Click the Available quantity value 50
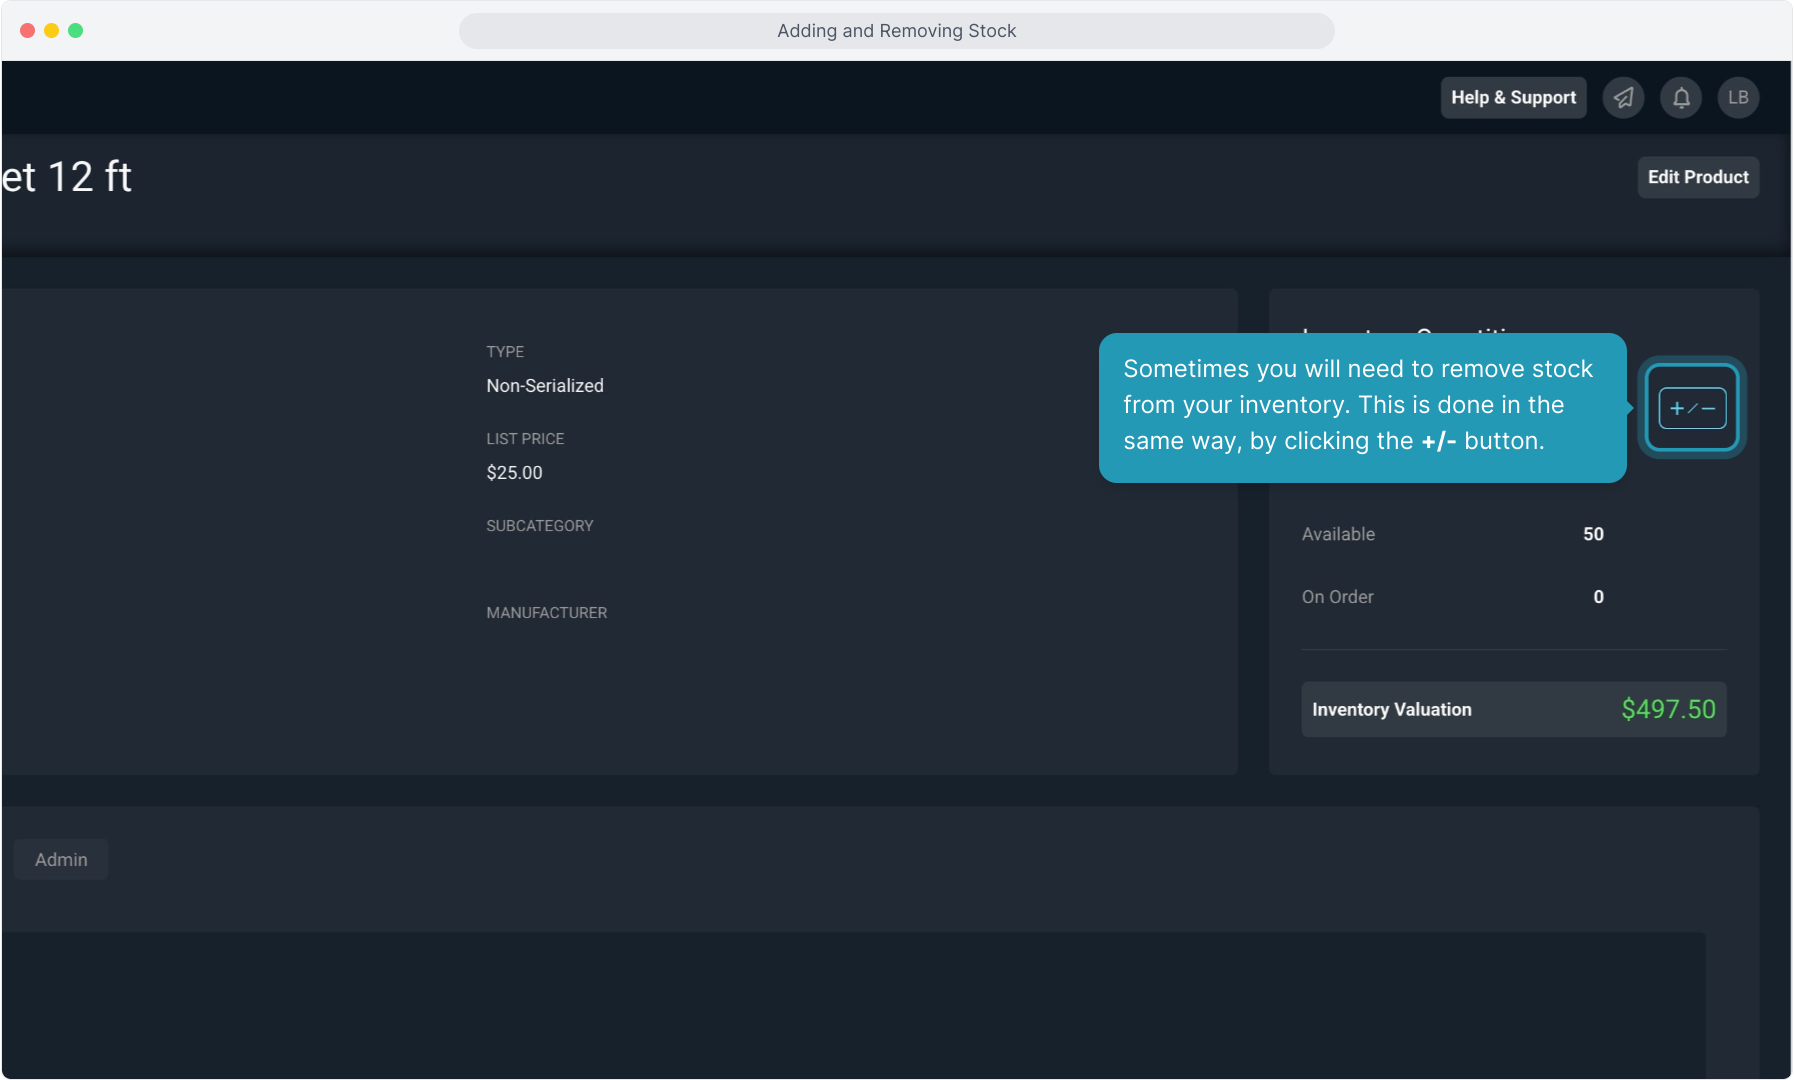The width and height of the screenshot is (1794, 1080). pos(1593,535)
